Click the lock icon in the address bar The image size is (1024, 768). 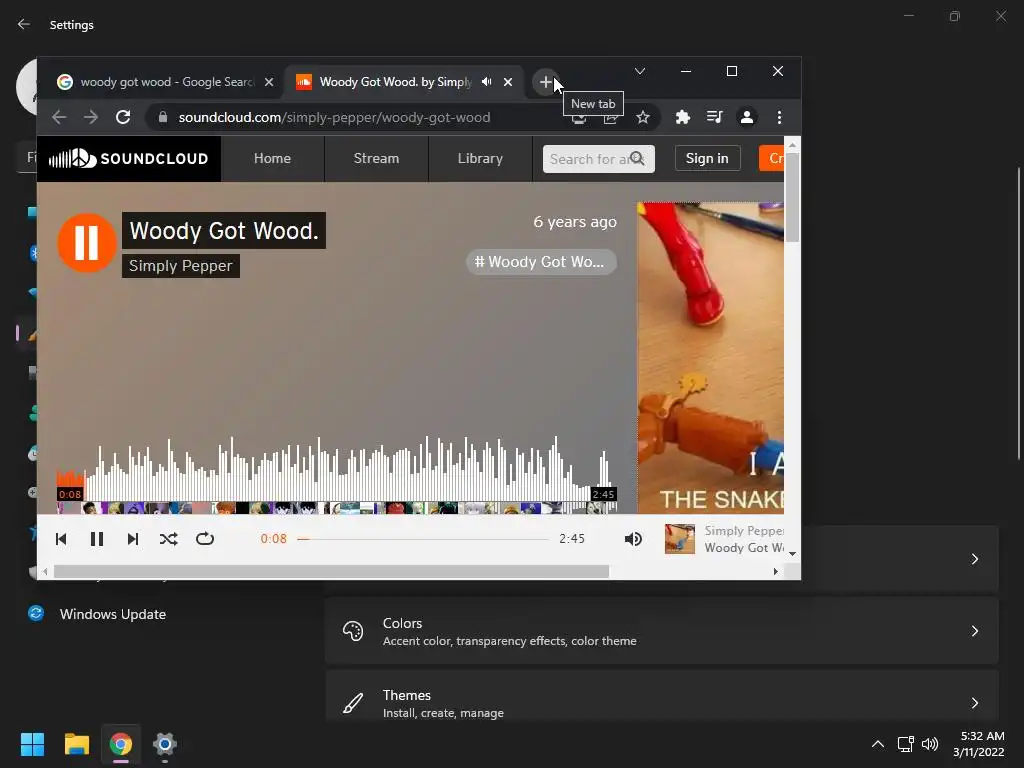coord(163,118)
